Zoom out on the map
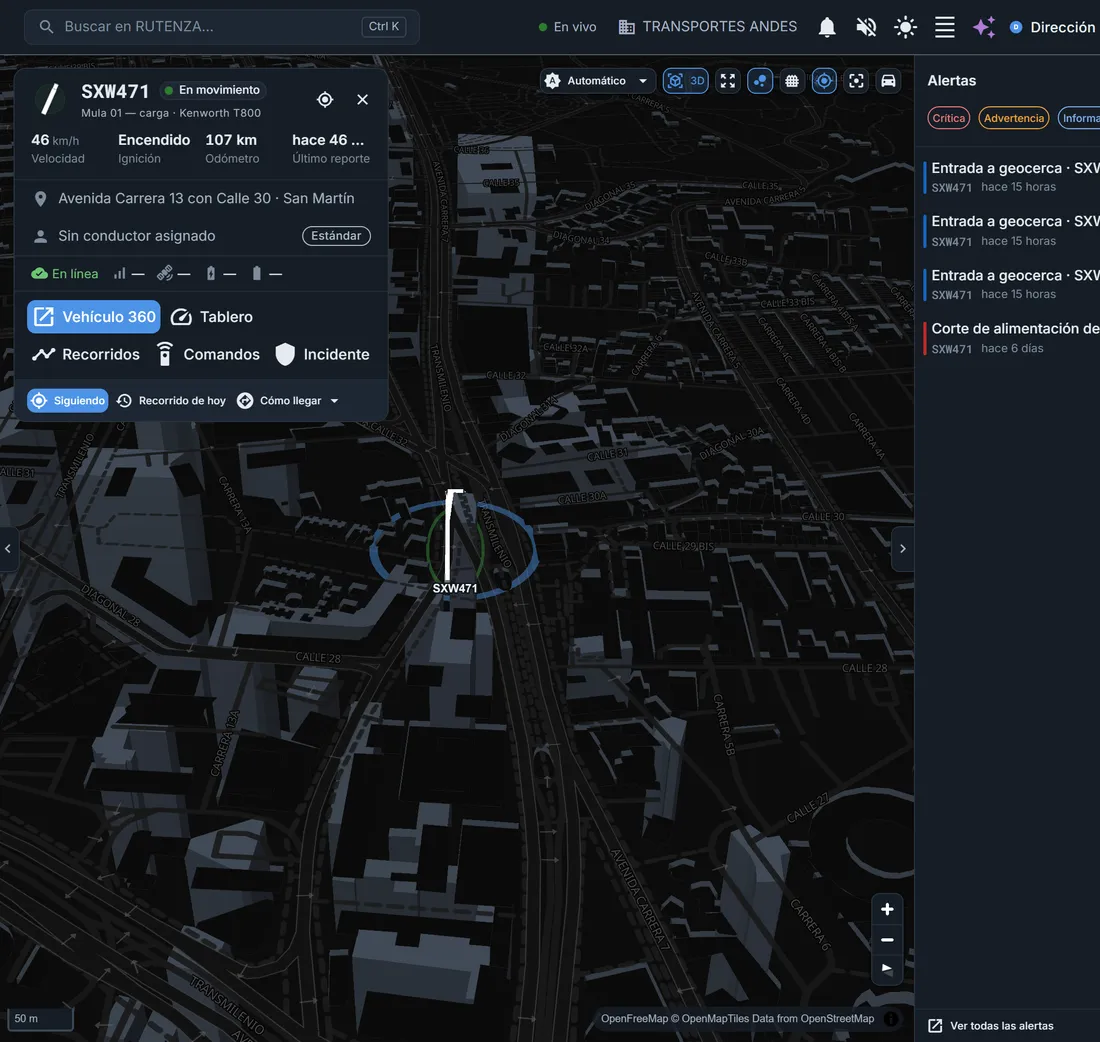 point(887,940)
